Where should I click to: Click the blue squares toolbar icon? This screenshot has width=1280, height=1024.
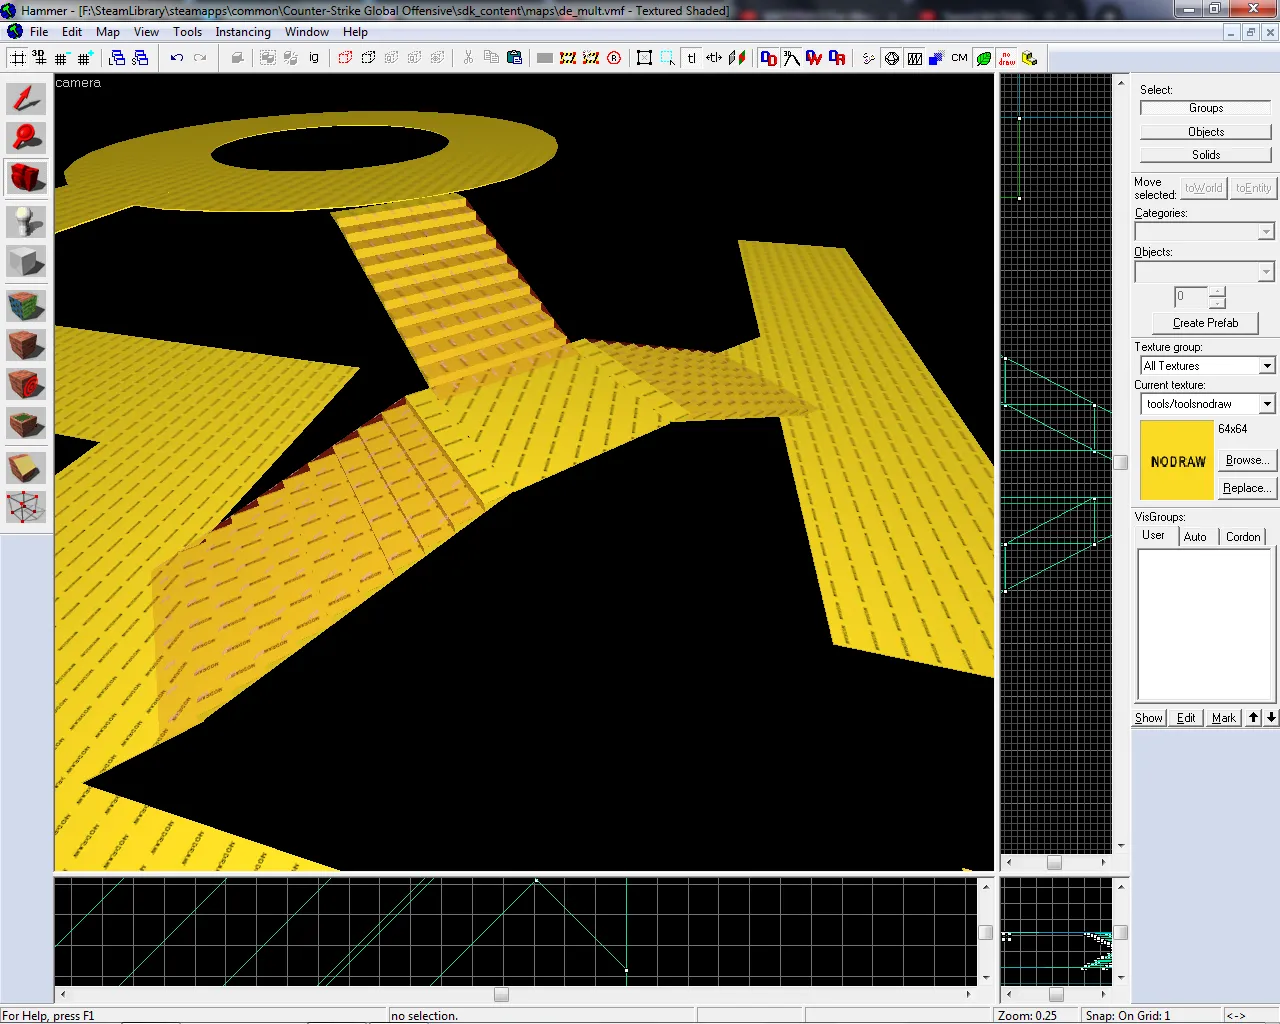(936, 58)
